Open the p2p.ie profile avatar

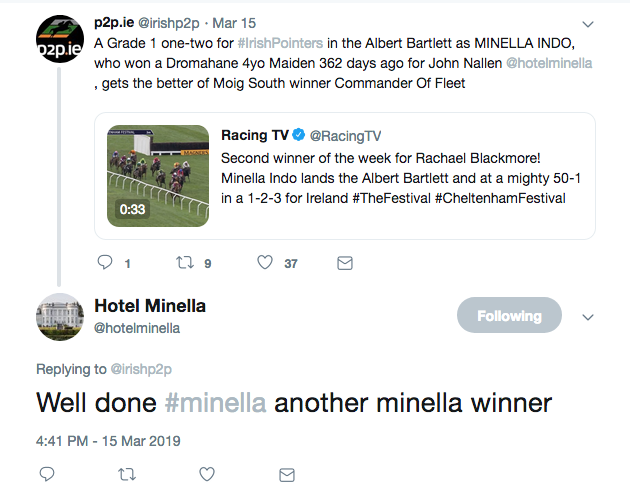pos(60,39)
